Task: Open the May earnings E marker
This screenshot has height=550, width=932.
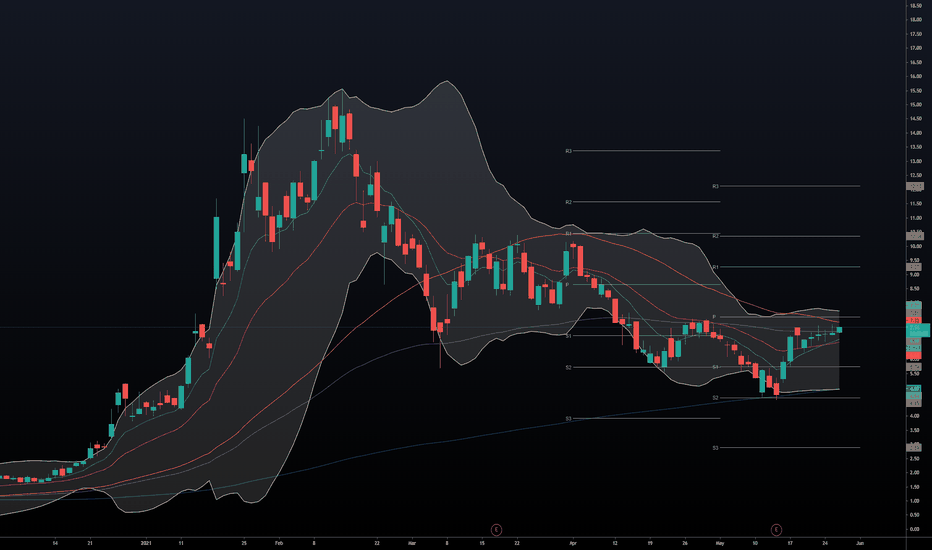Action: pos(776,529)
